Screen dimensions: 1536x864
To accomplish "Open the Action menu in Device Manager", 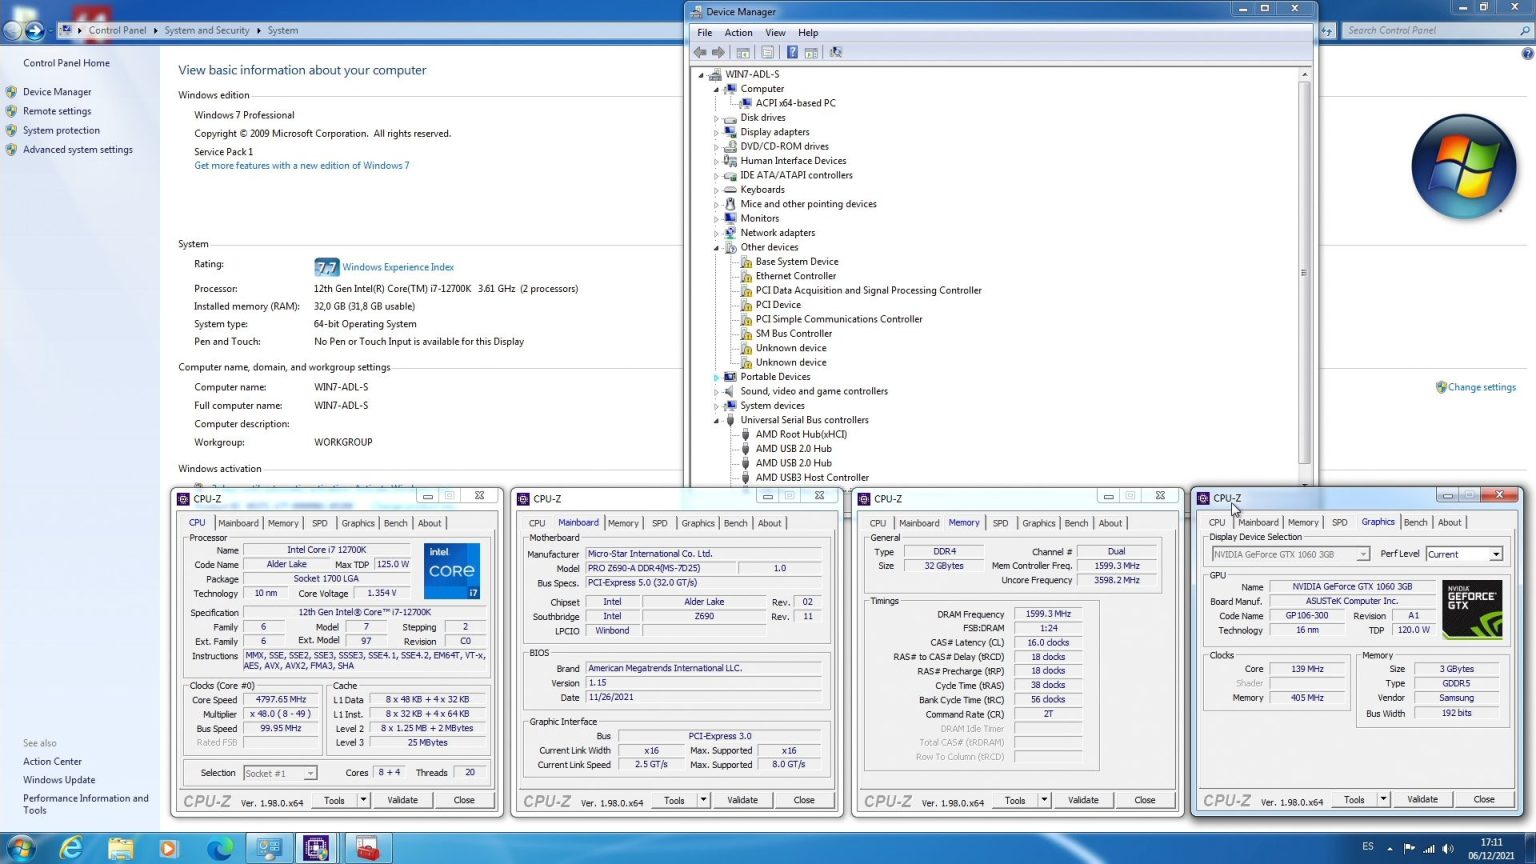I will (738, 32).
